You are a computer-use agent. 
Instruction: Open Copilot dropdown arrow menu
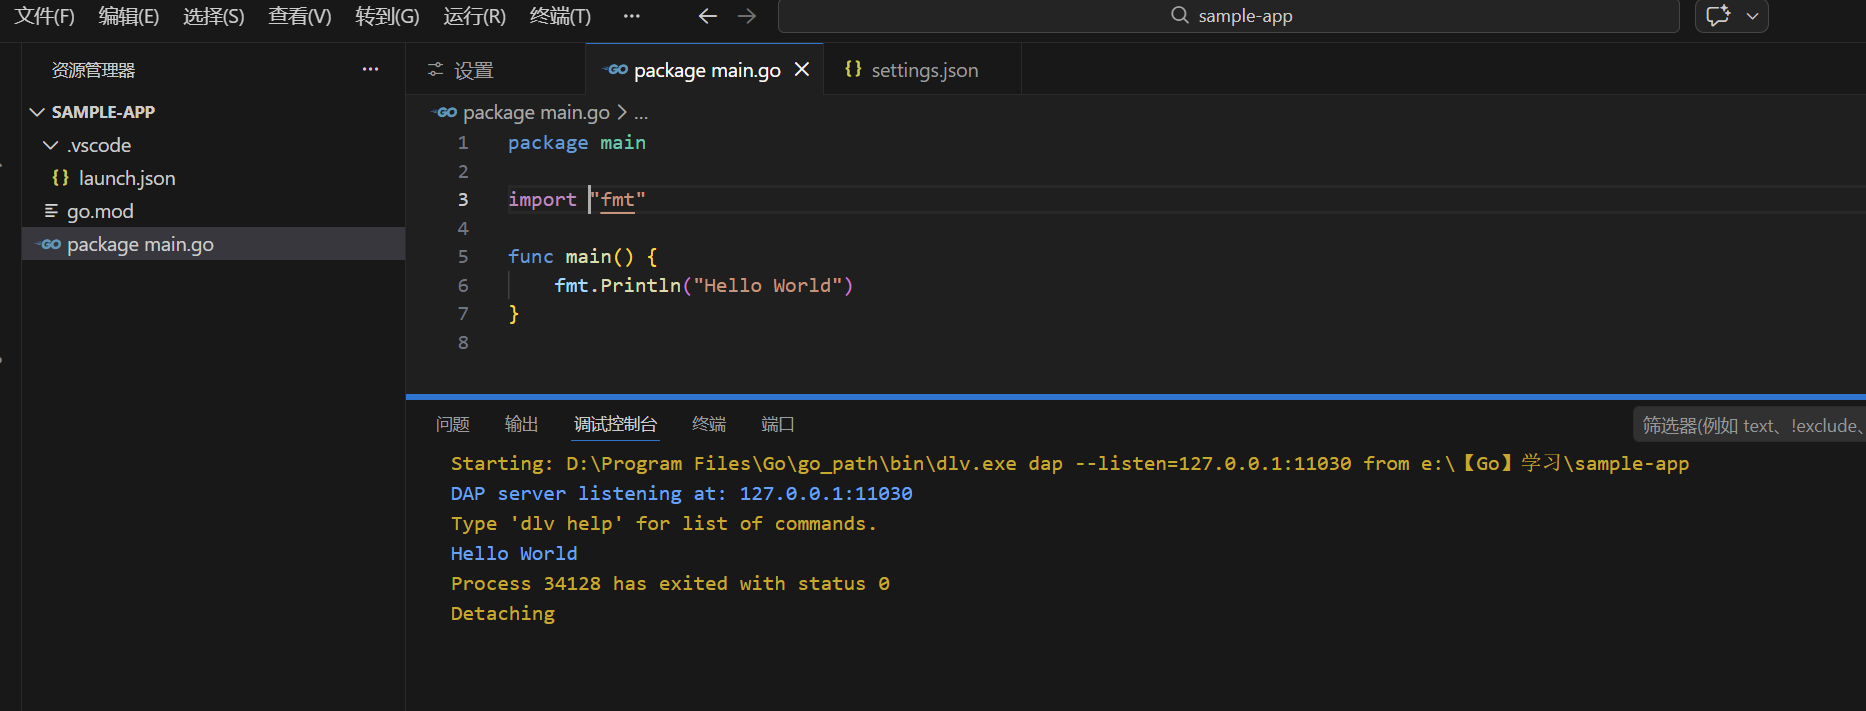pyautogui.click(x=1752, y=16)
